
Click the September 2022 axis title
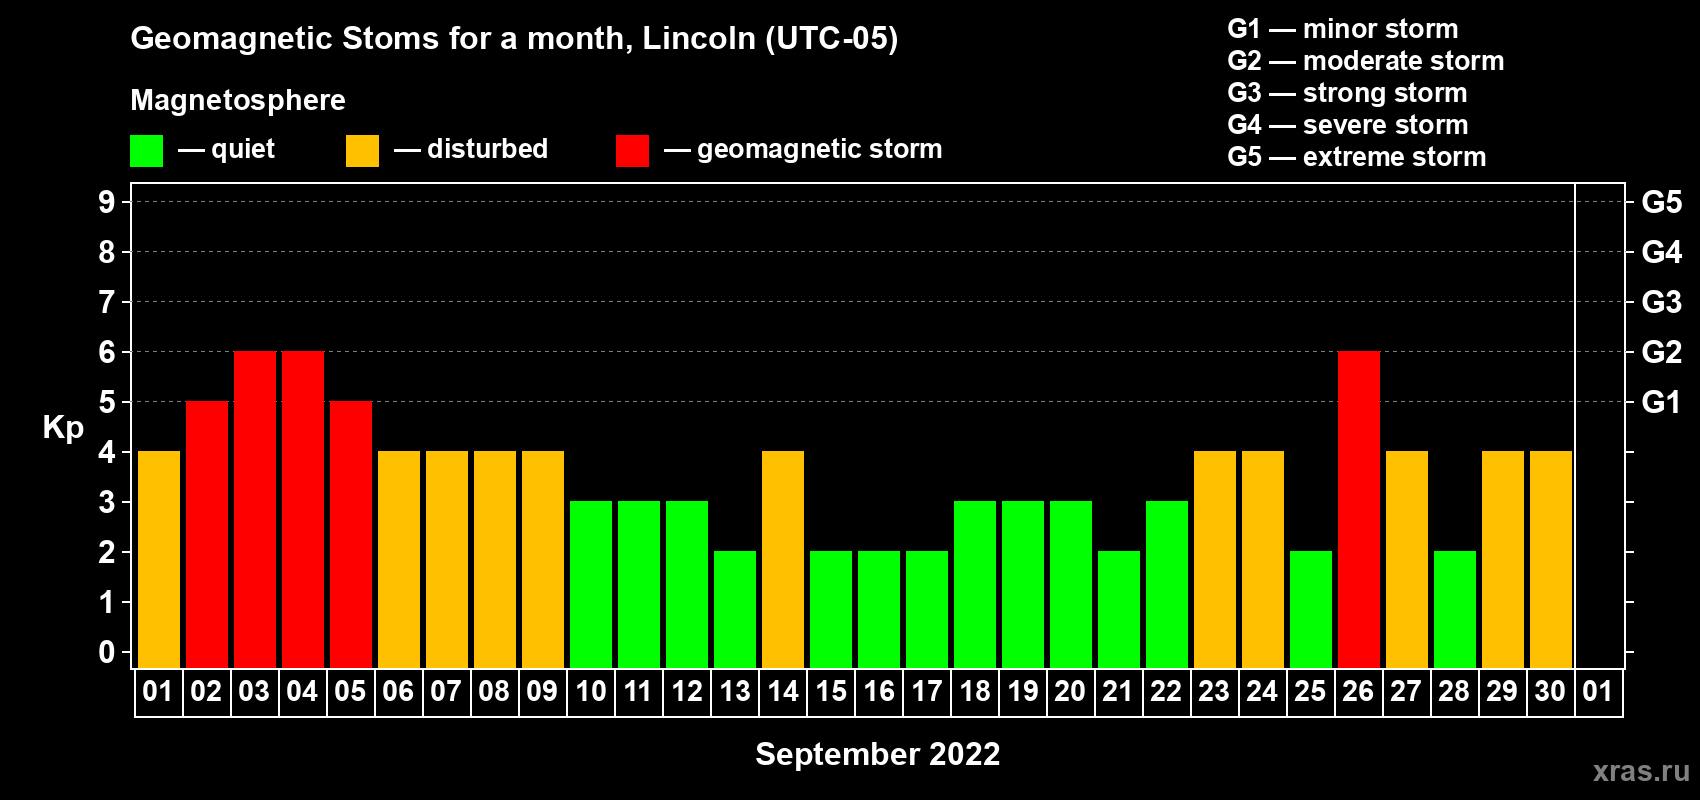(x=877, y=754)
